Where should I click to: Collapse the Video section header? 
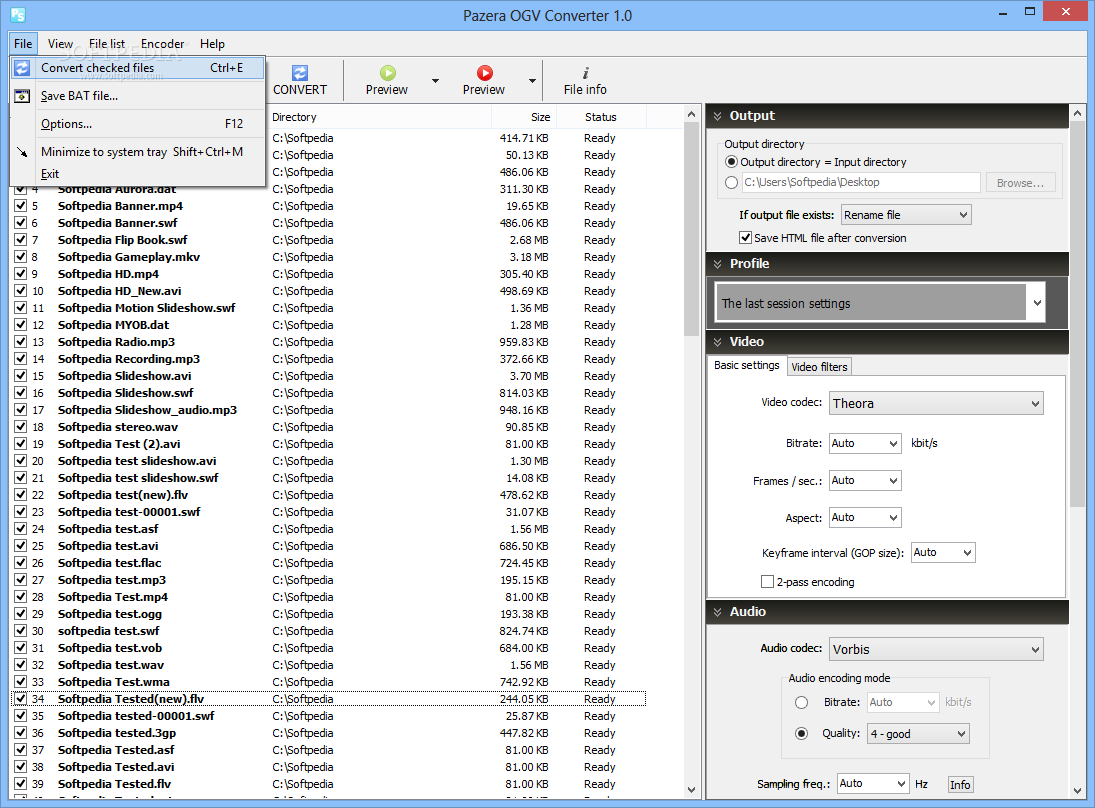click(888, 341)
